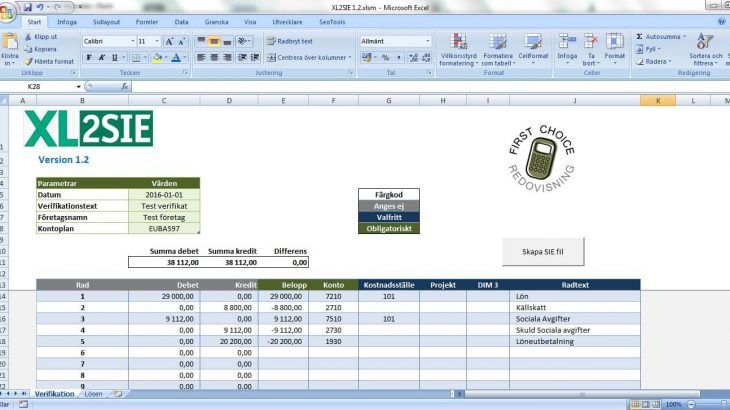
Task: Toggle right text alignment
Action: (227, 57)
